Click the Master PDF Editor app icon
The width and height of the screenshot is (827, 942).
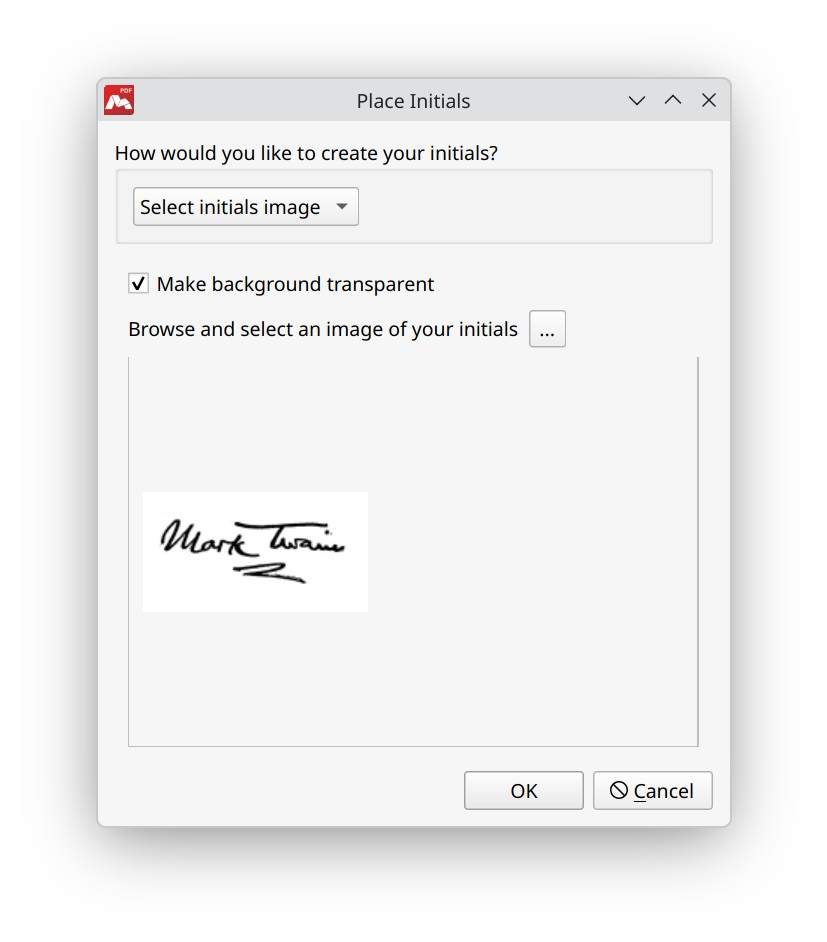pyautogui.click(x=119, y=100)
